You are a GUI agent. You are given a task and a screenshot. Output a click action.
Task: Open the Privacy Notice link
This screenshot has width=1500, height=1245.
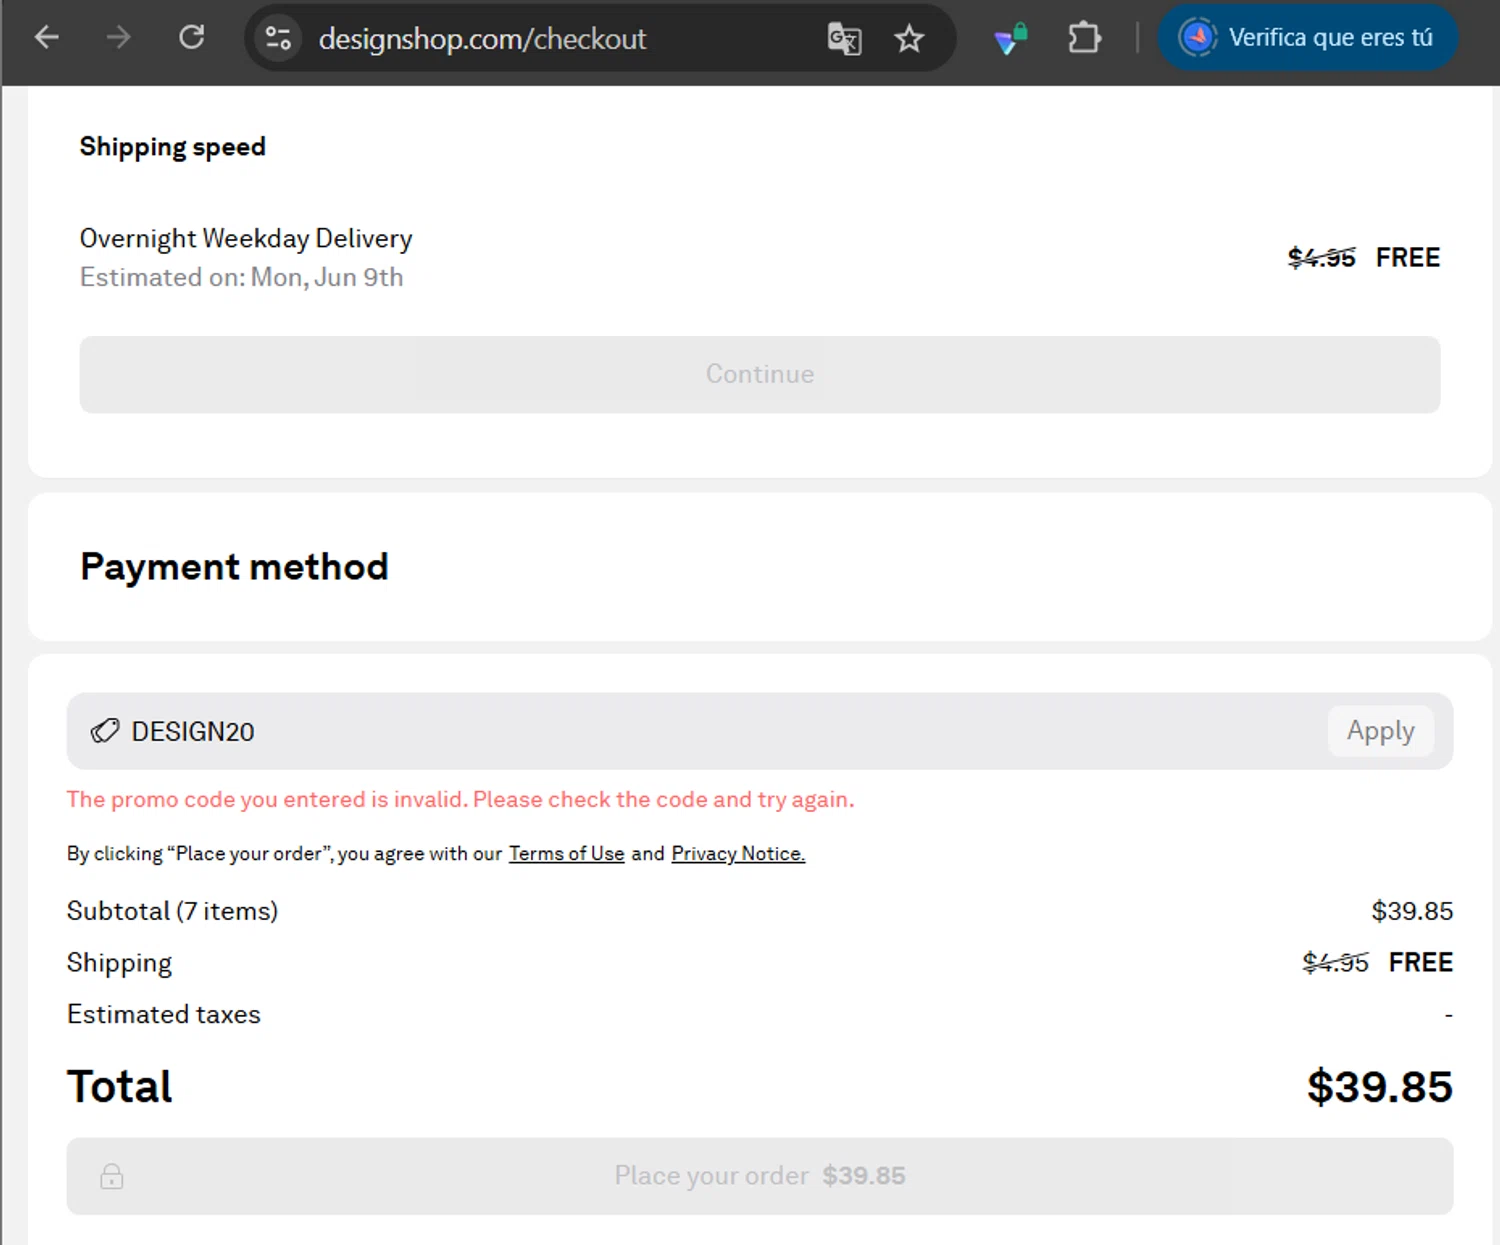(x=738, y=853)
